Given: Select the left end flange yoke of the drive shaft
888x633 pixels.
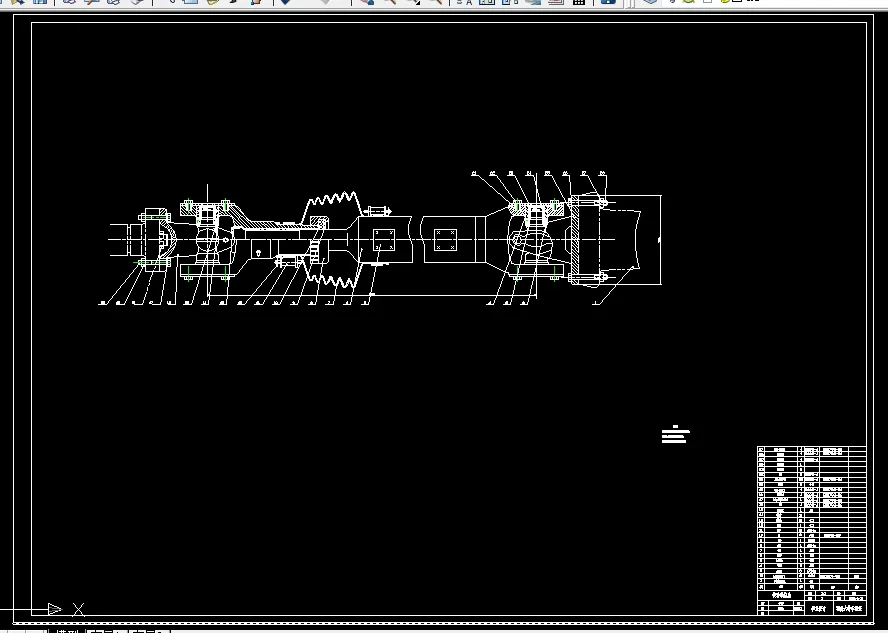Looking at the screenshot, I should [x=155, y=239].
